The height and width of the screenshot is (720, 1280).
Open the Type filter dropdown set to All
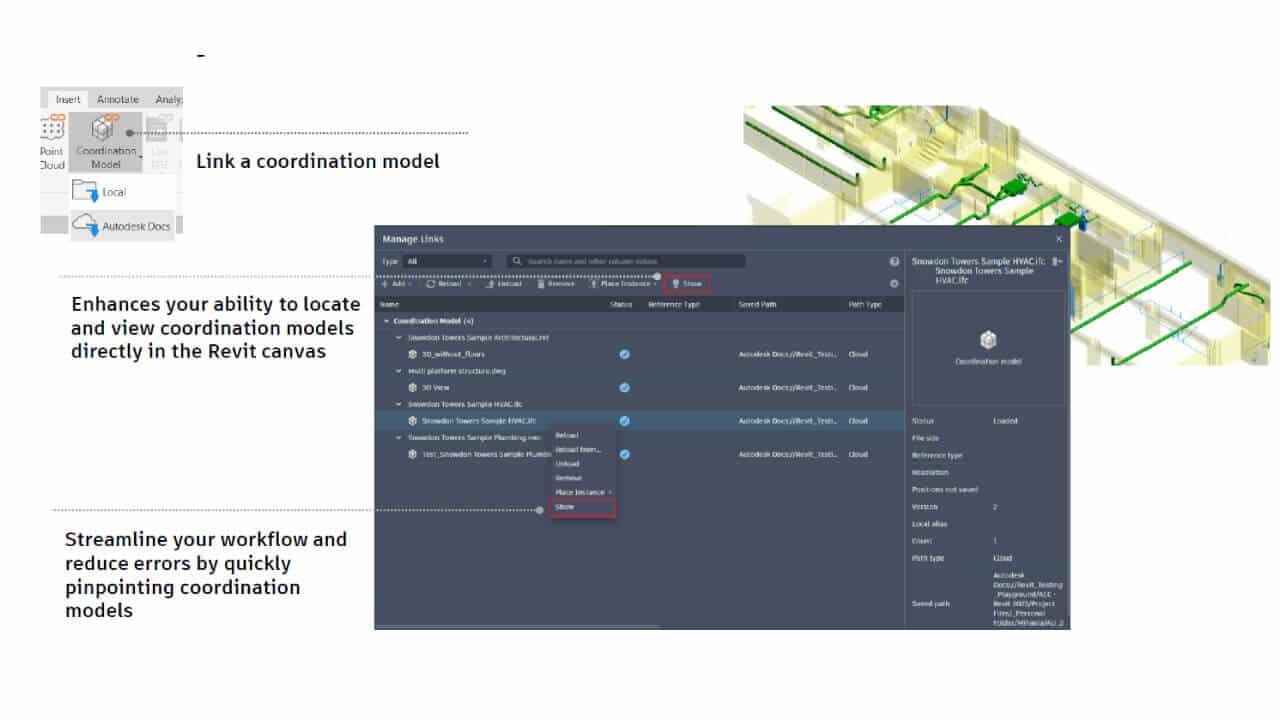[x=446, y=261]
